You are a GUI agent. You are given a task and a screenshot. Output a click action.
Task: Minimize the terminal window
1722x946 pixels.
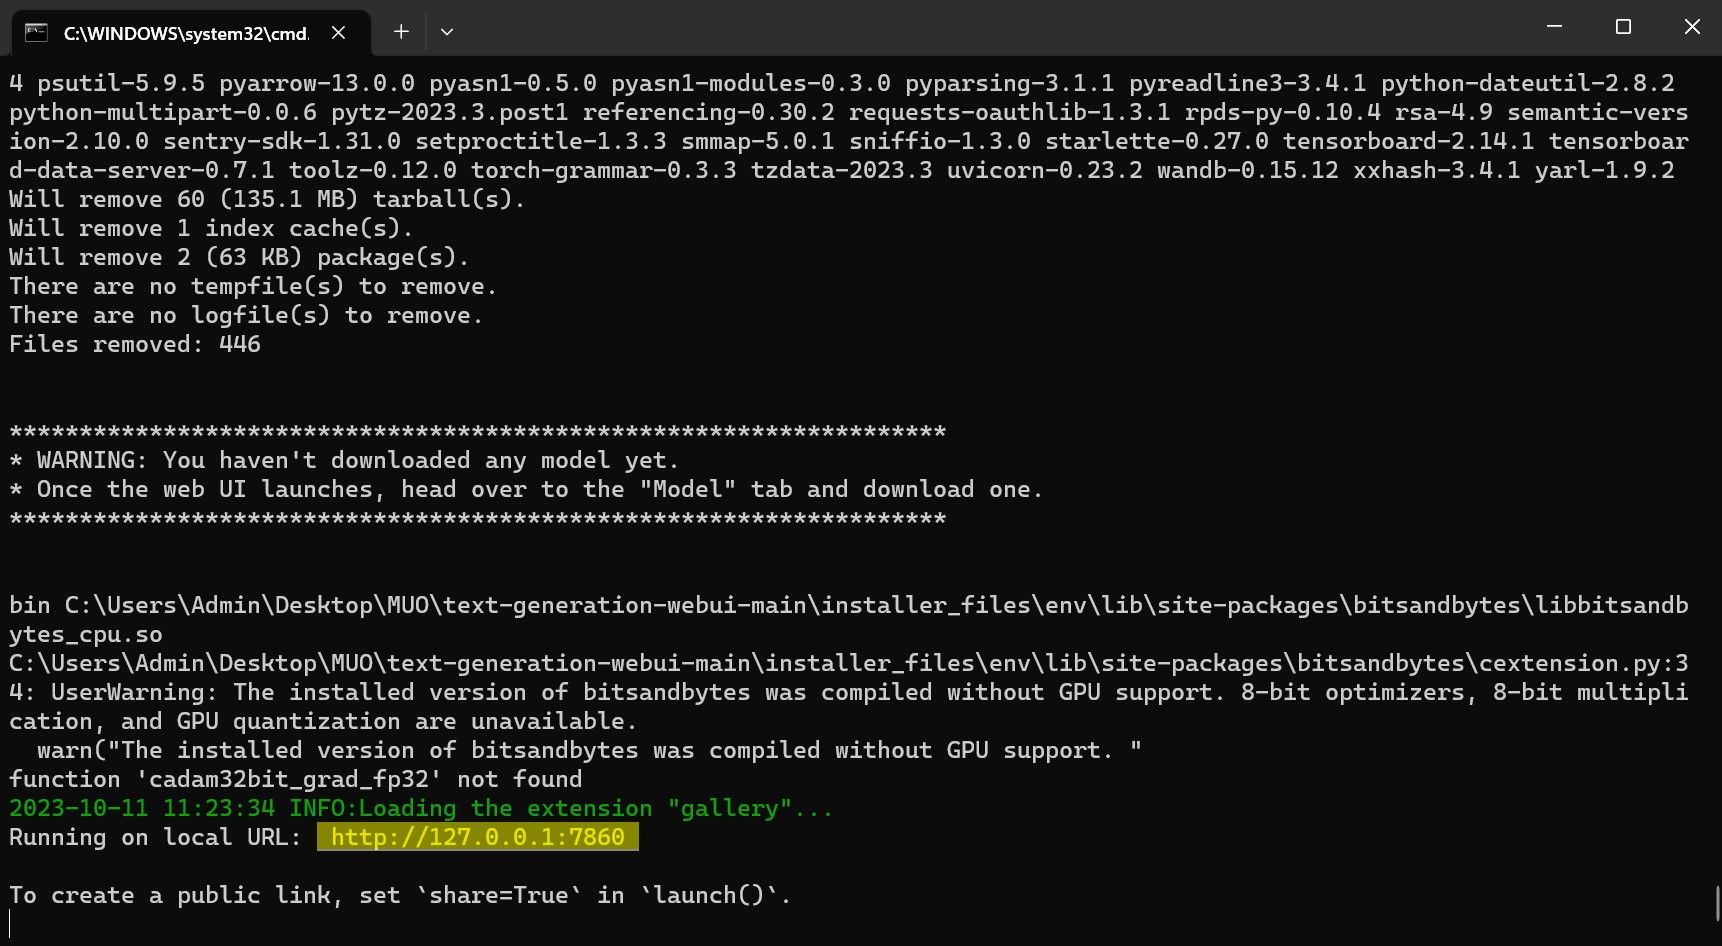pos(1552,27)
